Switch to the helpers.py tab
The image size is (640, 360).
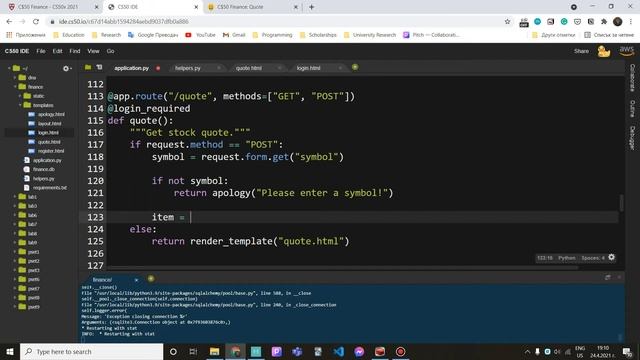[x=188, y=68]
